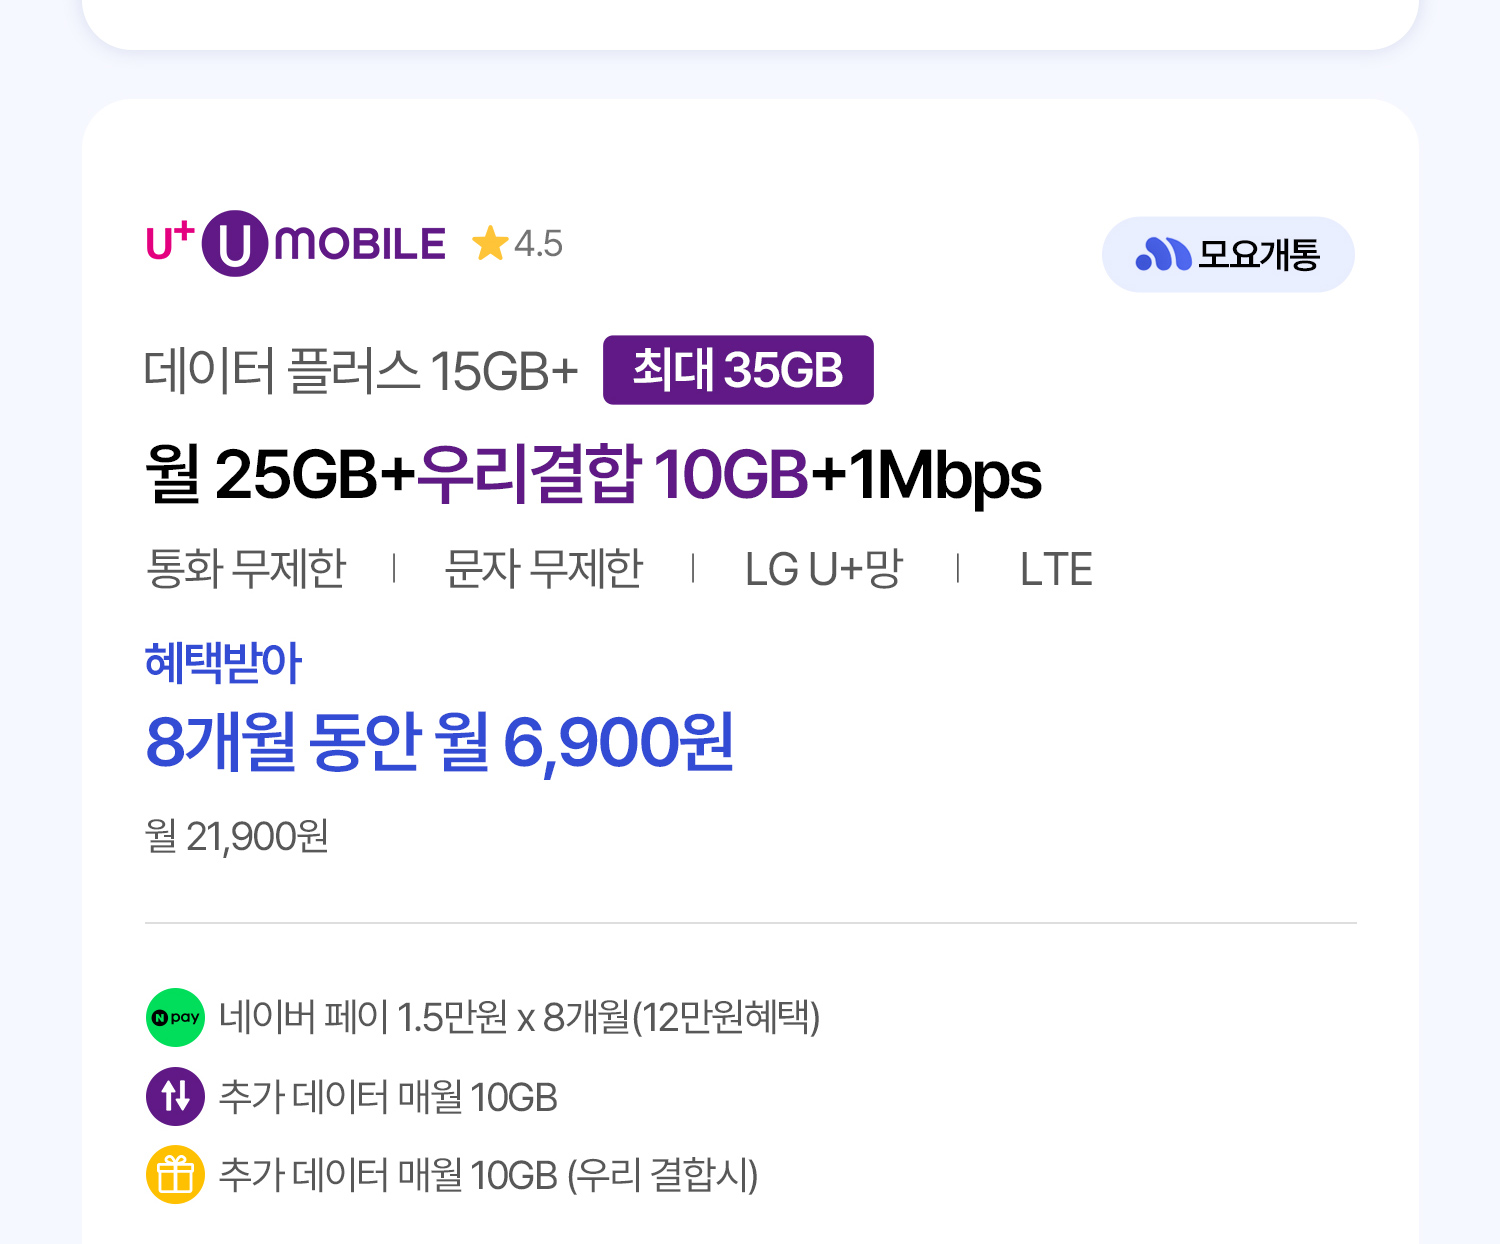Click the green Naver Pay icon
Viewport: 1500px width, 1244px height.
click(x=176, y=1018)
